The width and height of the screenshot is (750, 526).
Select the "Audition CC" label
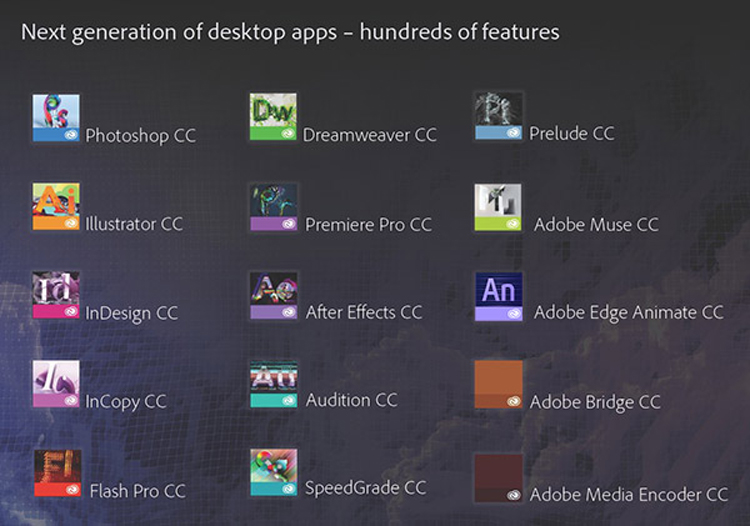point(352,400)
